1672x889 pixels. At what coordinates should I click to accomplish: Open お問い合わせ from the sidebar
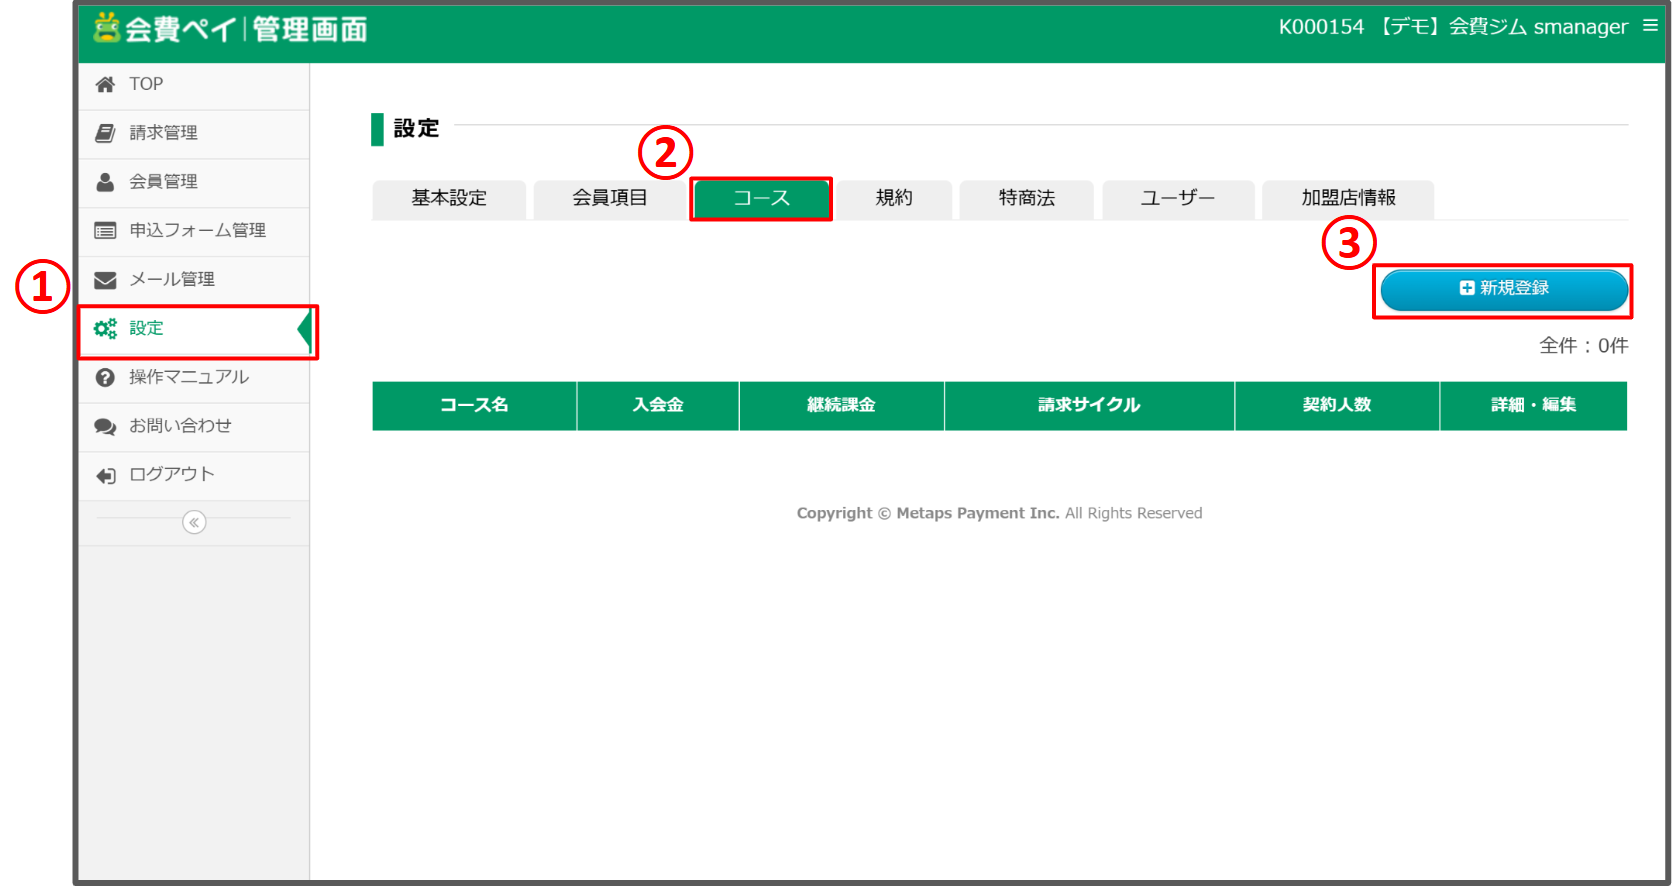[194, 427]
